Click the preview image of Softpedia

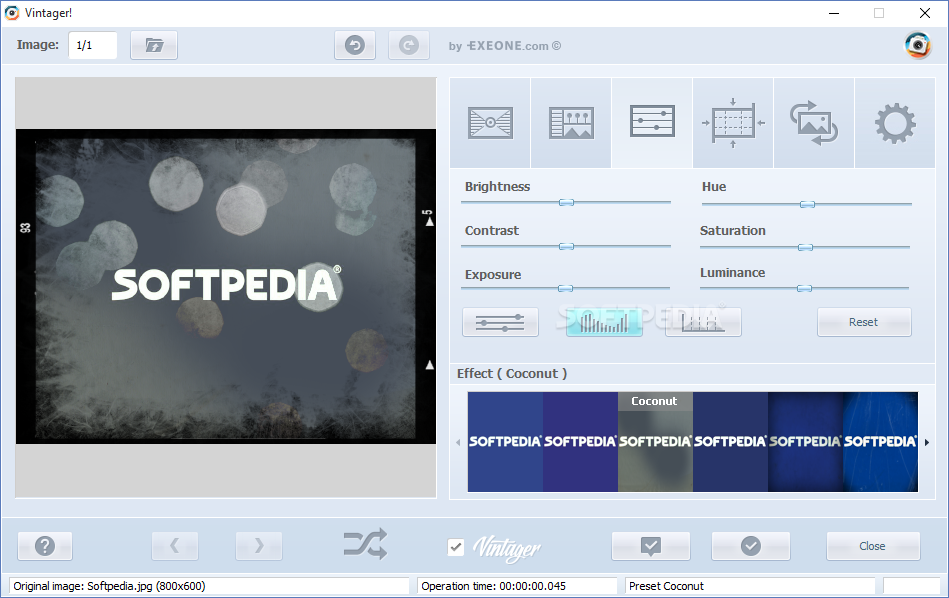pyautogui.click(x=226, y=286)
